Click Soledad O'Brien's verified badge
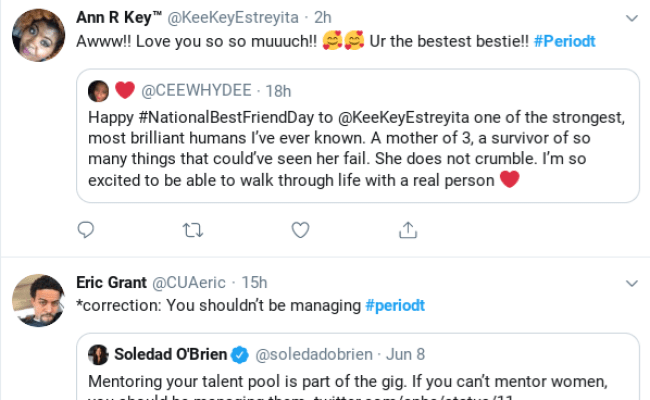650x400 pixels. tap(240, 354)
